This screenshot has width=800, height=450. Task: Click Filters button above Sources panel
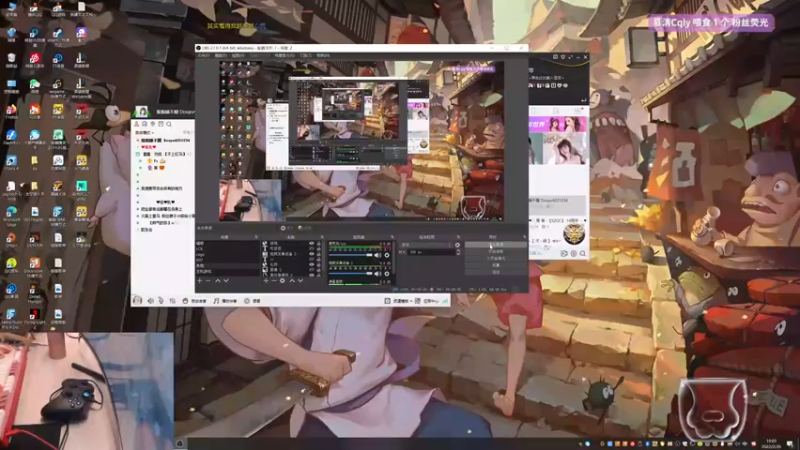pos(305,228)
